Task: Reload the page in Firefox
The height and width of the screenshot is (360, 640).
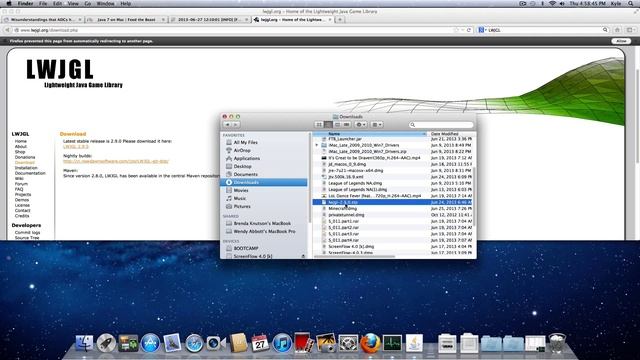Action: tap(469, 30)
